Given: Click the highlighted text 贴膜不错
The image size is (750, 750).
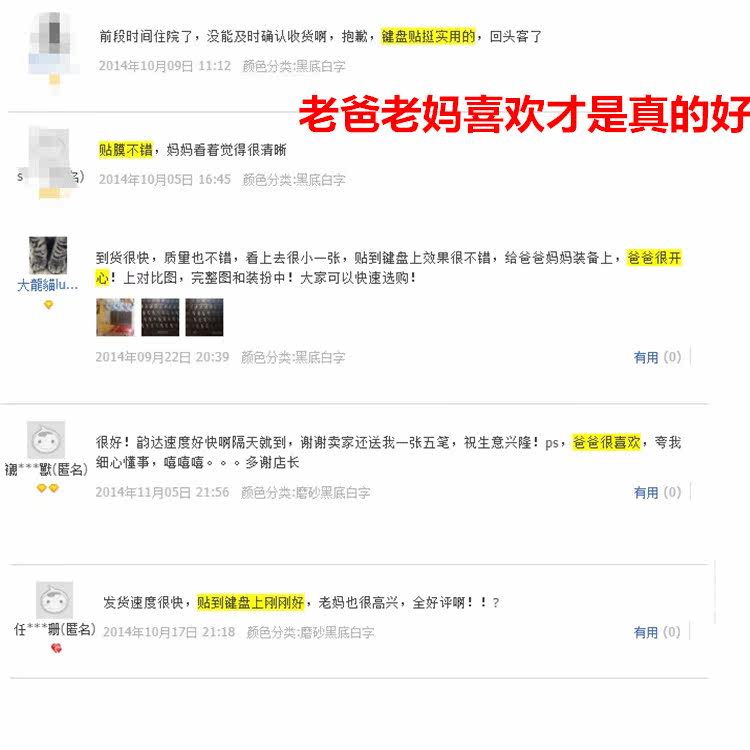Looking at the screenshot, I should click(x=125, y=150).
